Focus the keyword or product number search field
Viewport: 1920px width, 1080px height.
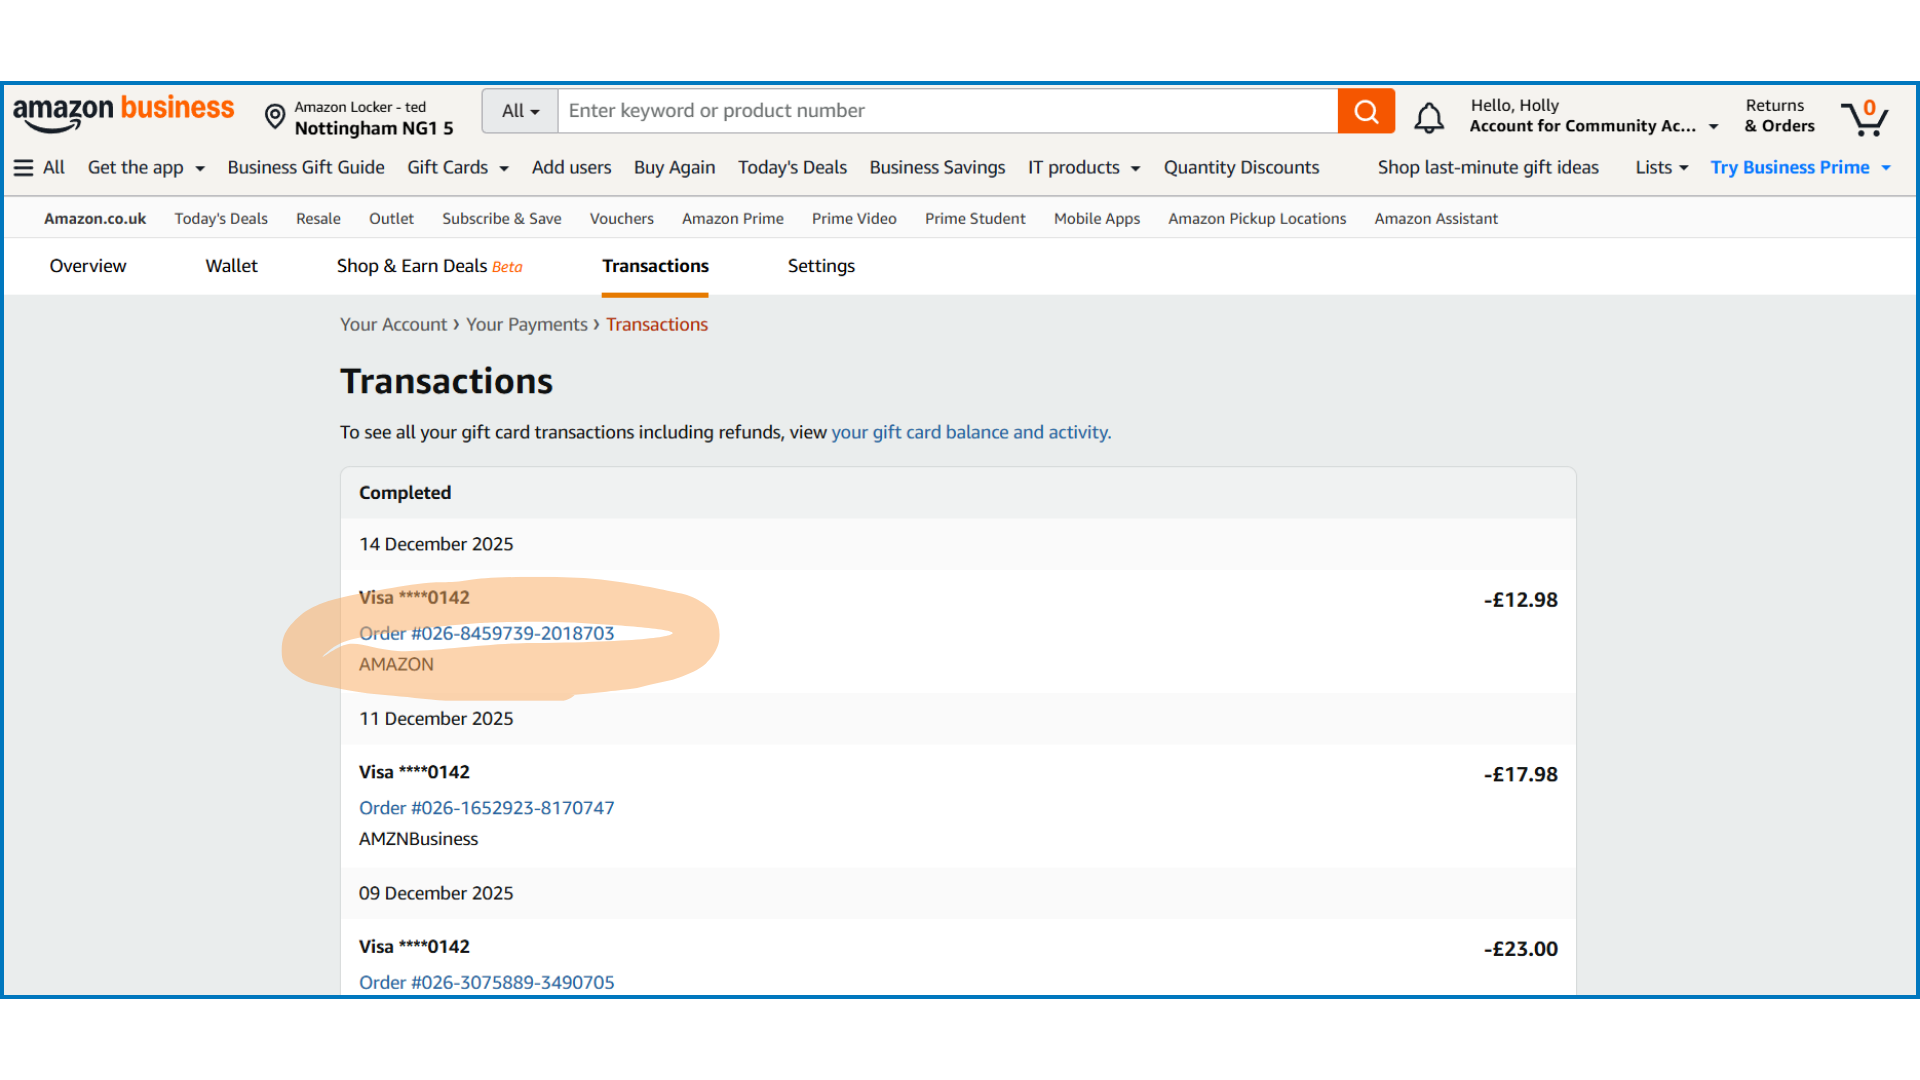coord(947,111)
